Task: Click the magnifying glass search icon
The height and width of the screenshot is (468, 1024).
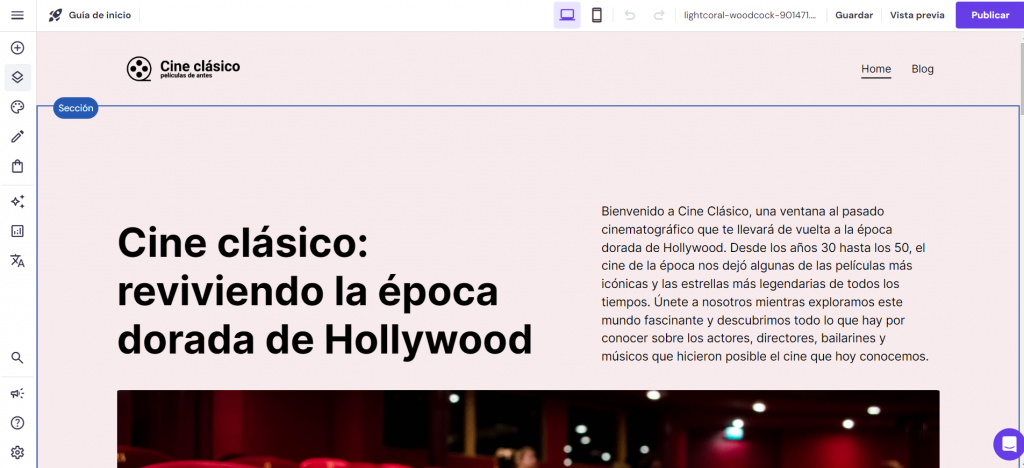Action: [x=17, y=357]
